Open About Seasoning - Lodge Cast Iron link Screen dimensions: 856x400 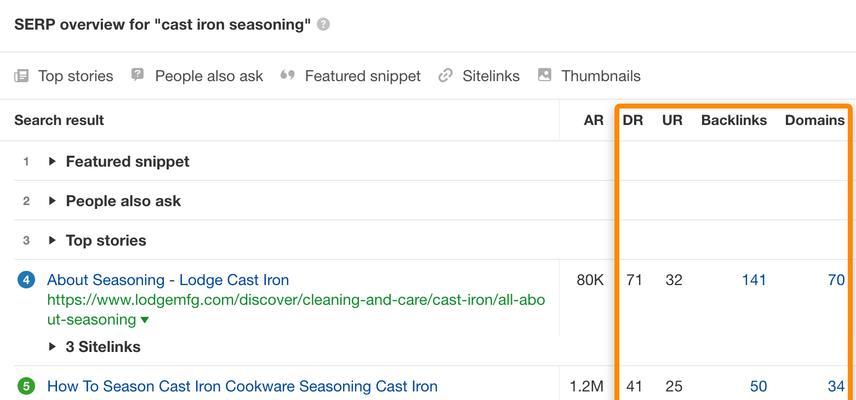tap(168, 280)
